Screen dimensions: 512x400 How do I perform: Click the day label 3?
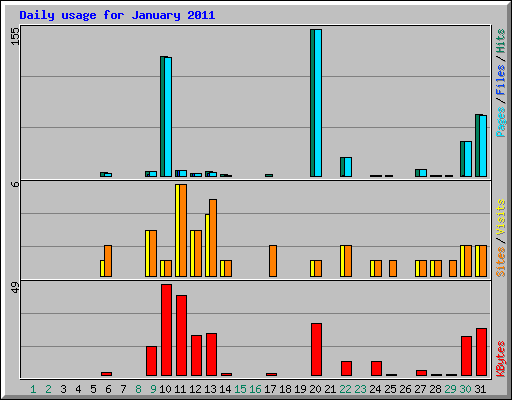point(63,389)
